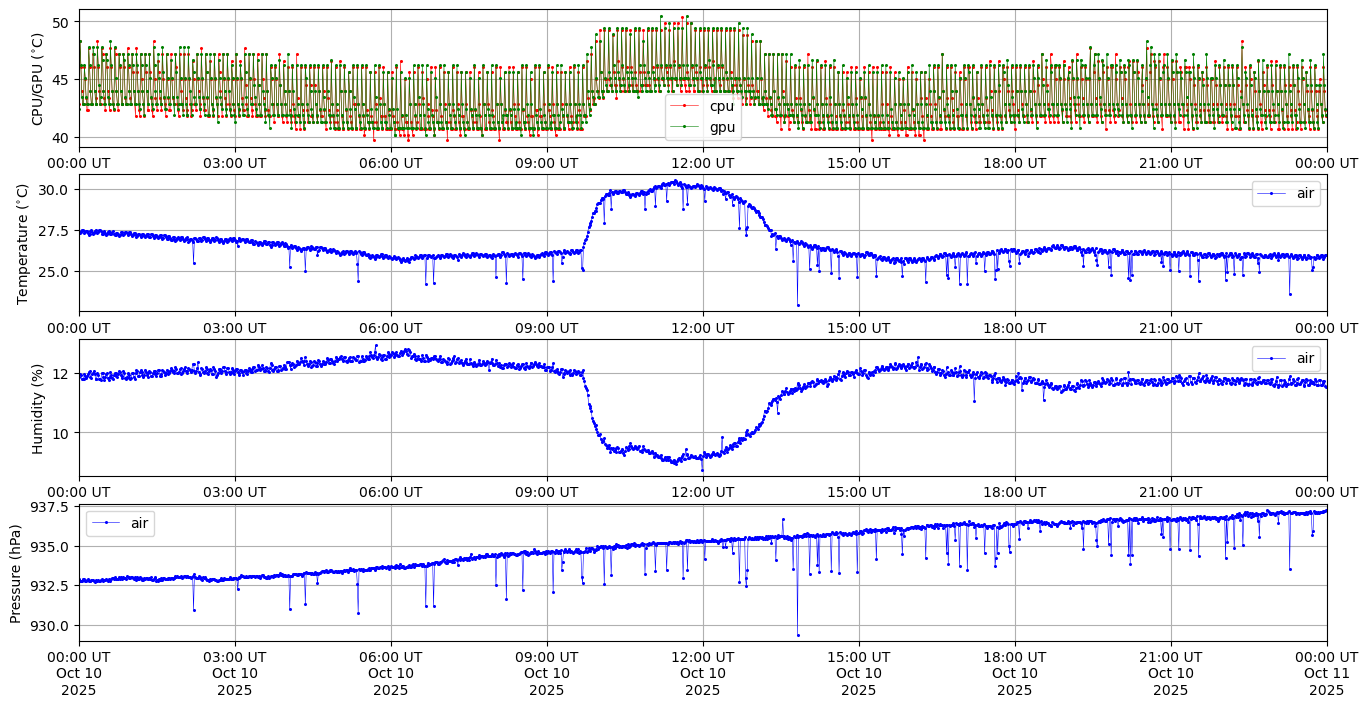Click the lowest temperature dip point near 14:00
Viewport: 1368px width, 707px height.
[x=798, y=305]
